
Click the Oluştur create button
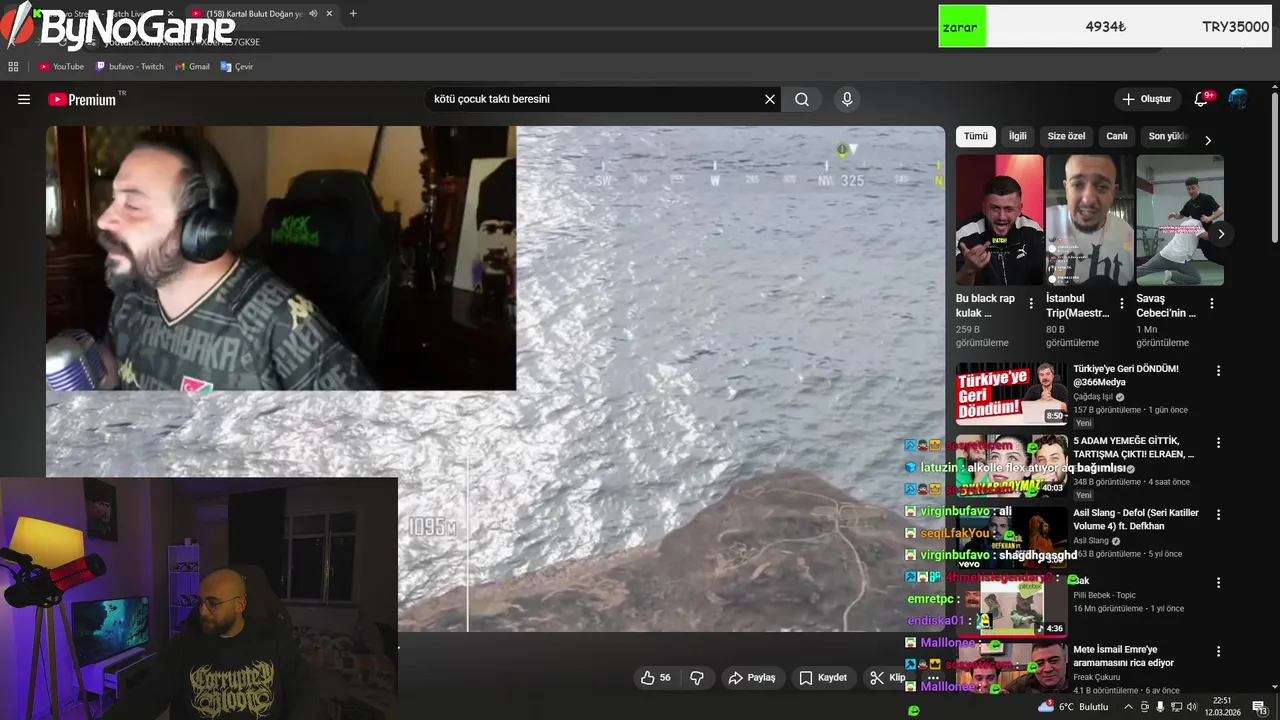pos(1146,99)
